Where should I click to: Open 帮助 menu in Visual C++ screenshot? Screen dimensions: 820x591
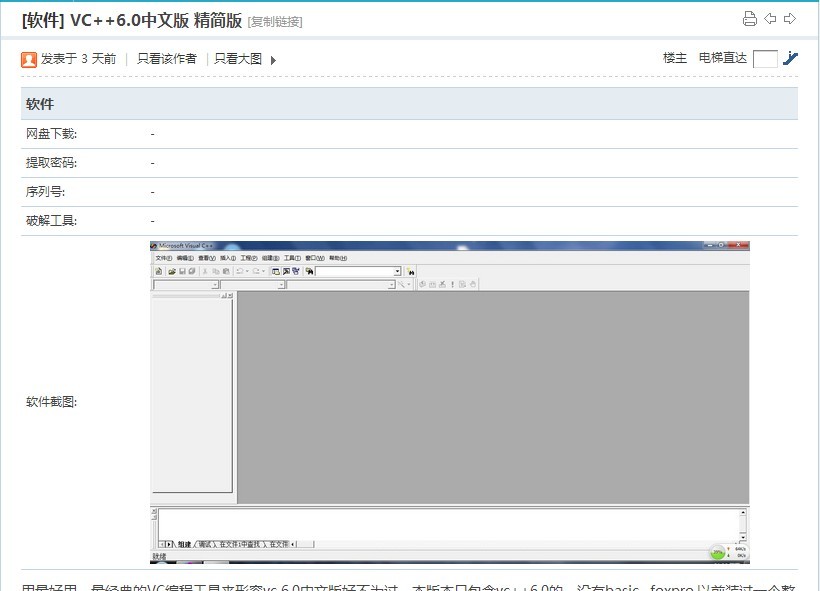pyautogui.click(x=338, y=258)
